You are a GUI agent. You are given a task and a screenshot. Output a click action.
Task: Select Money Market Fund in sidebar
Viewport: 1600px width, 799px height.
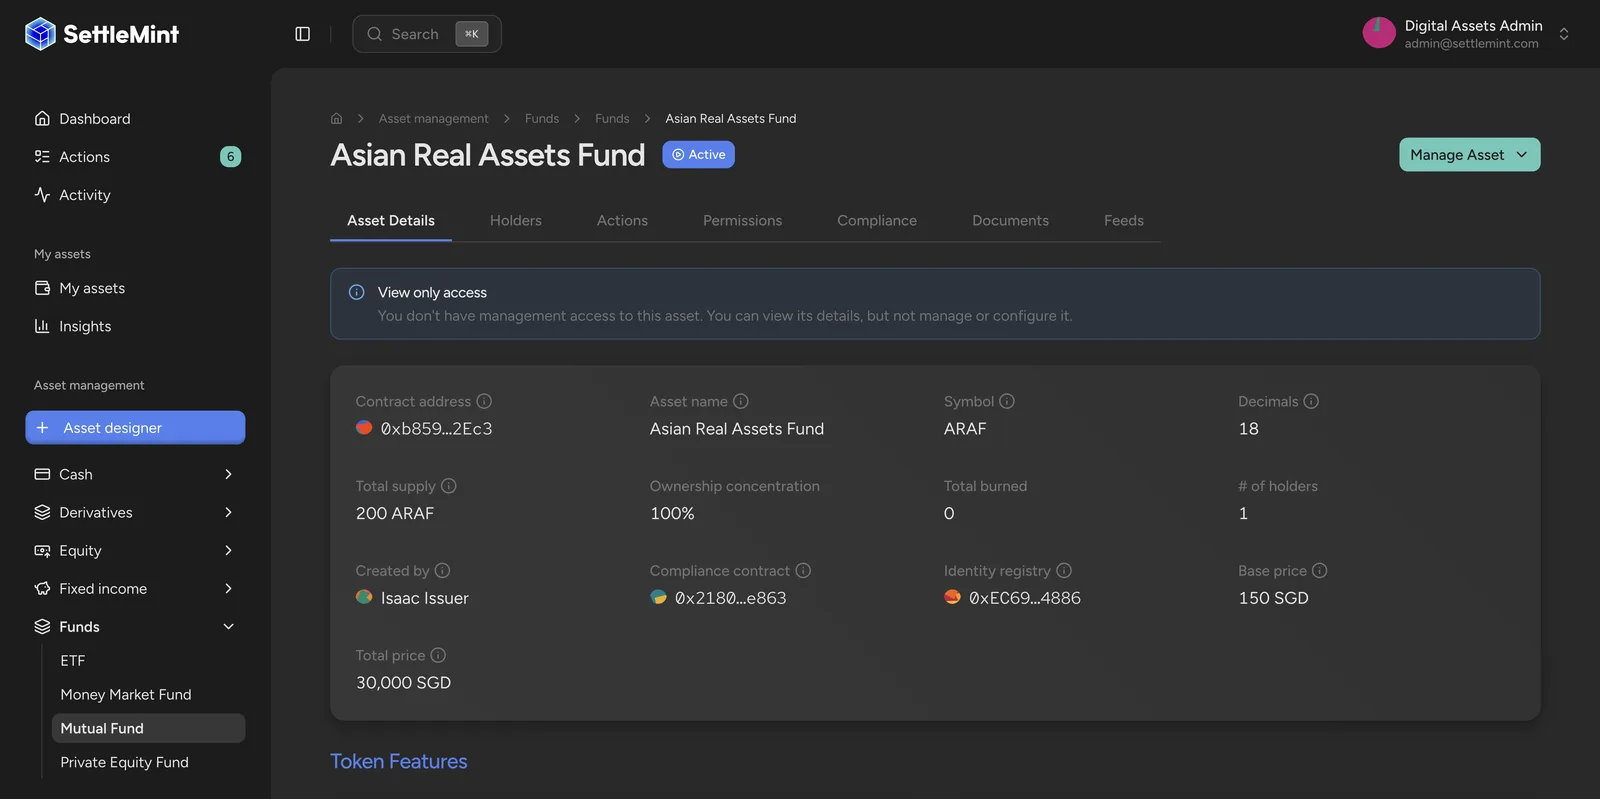pyautogui.click(x=126, y=695)
